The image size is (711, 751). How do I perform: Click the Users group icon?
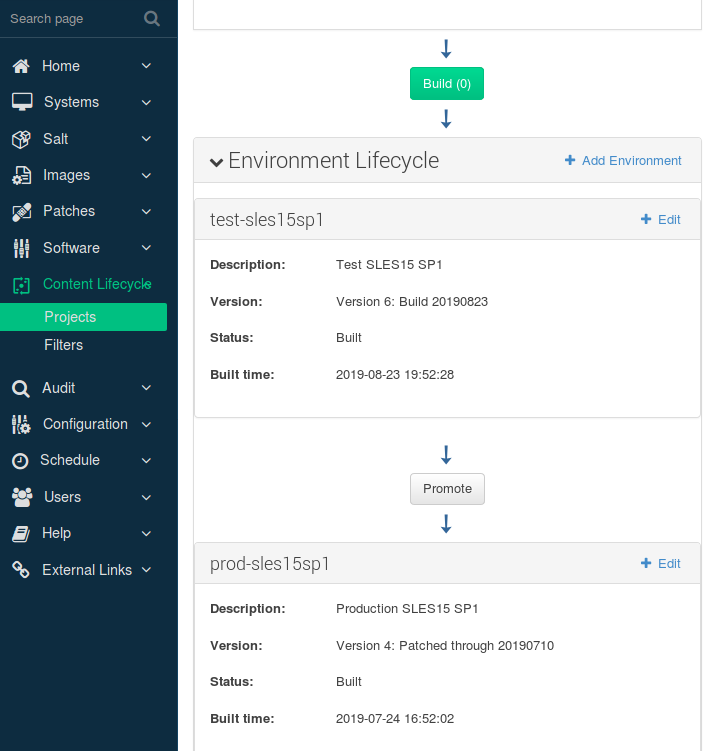coord(22,497)
